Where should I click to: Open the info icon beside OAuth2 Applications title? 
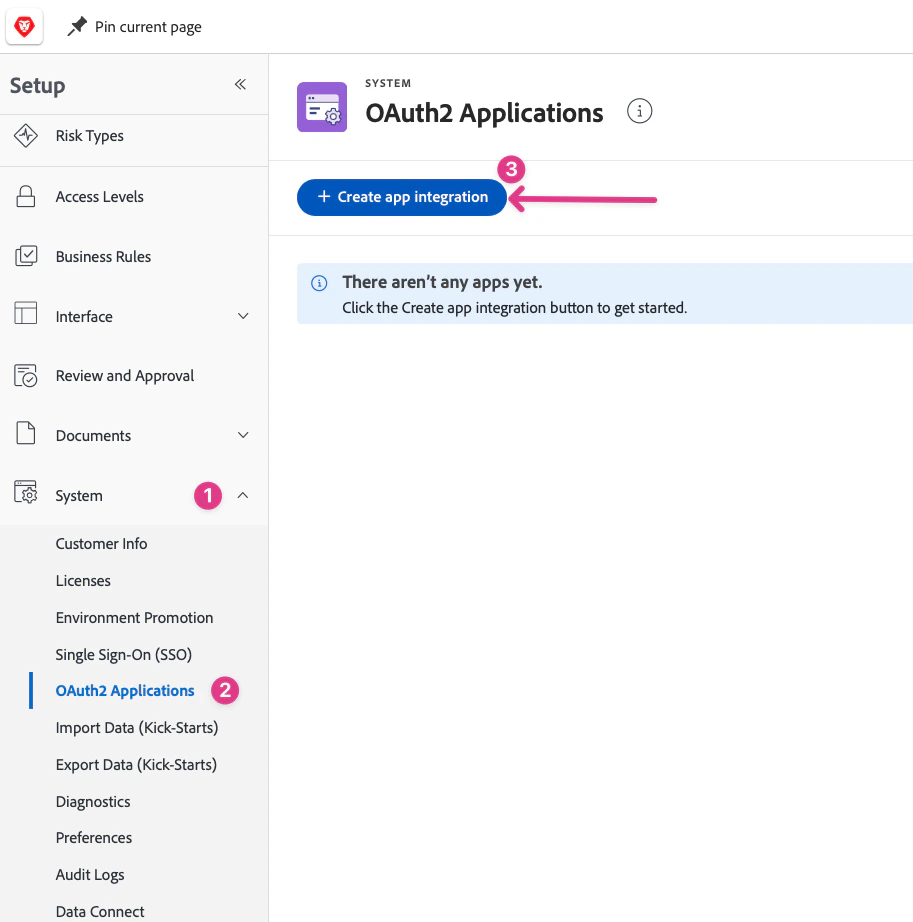639,111
